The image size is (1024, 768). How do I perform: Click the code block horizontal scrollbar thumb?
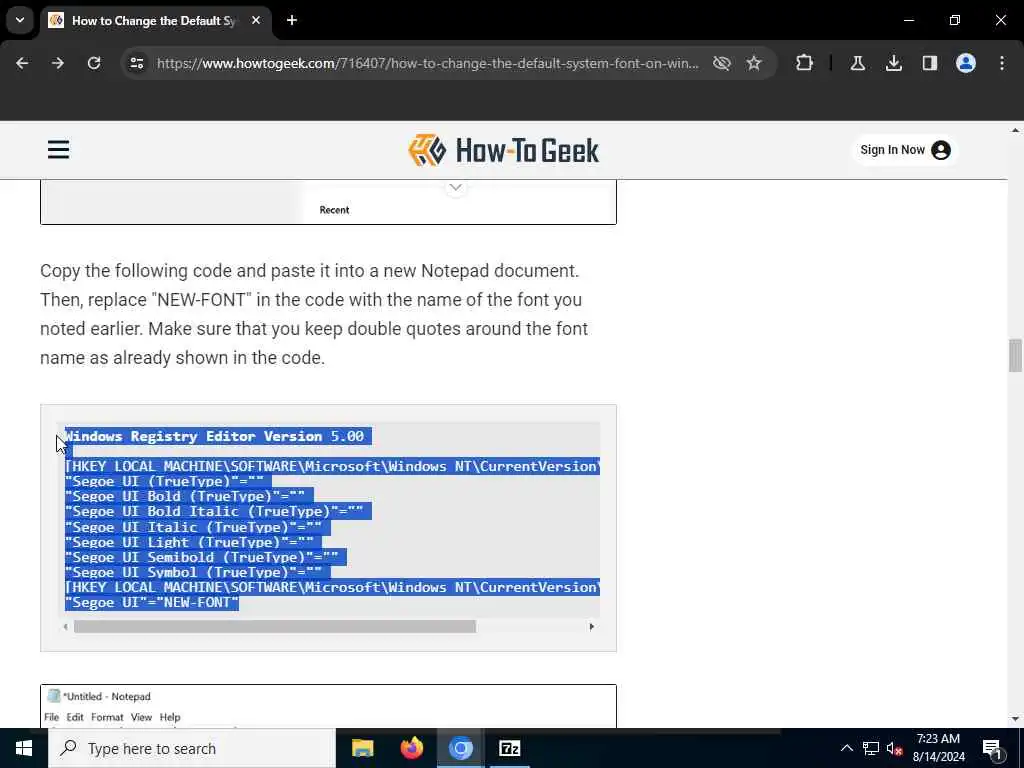[x=275, y=626]
